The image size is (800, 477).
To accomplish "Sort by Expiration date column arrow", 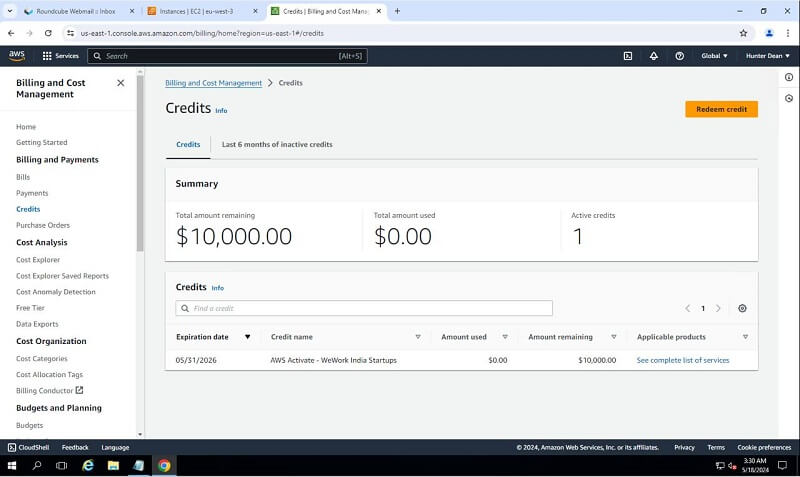I will 247,337.
